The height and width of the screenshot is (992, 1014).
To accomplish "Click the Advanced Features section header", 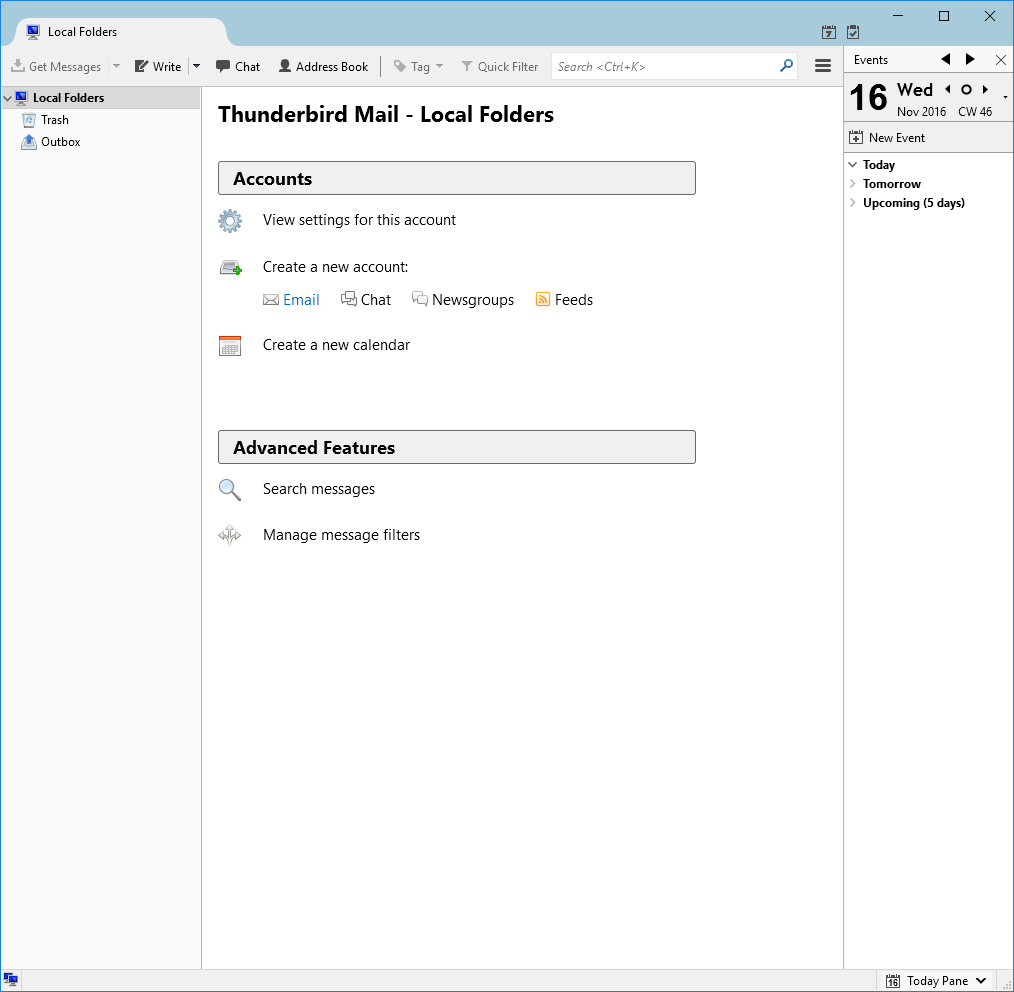I will (457, 447).
